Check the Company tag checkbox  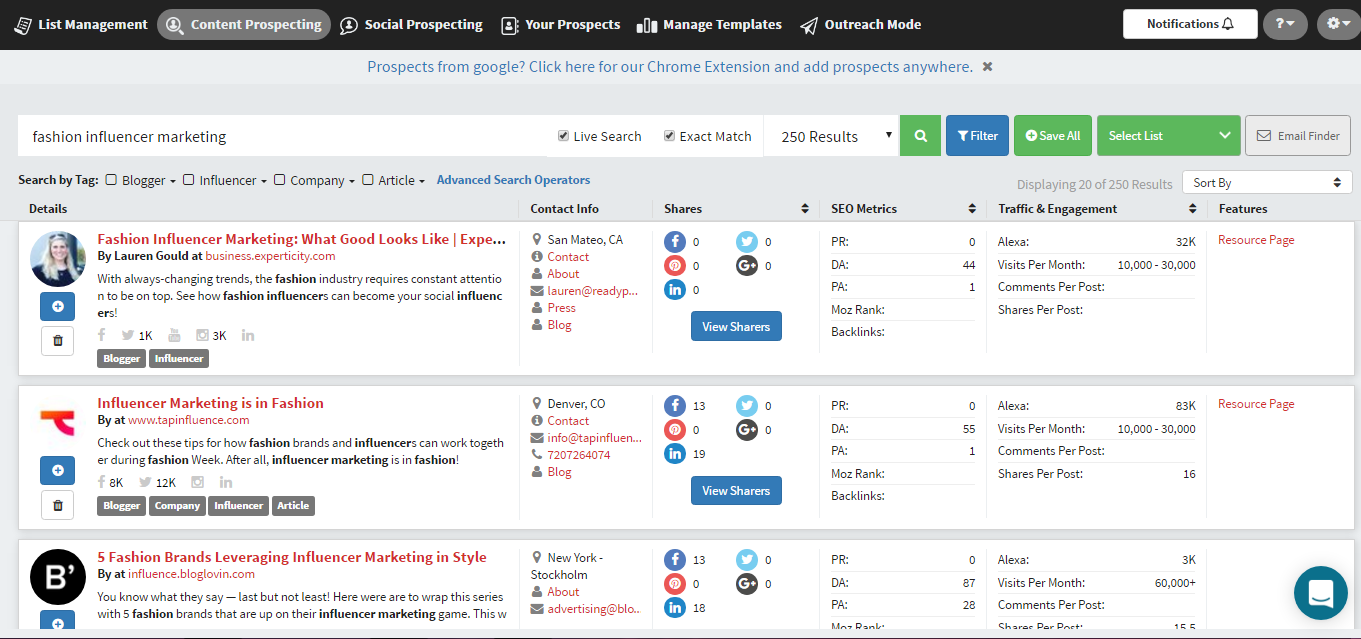tap(280, 180)
